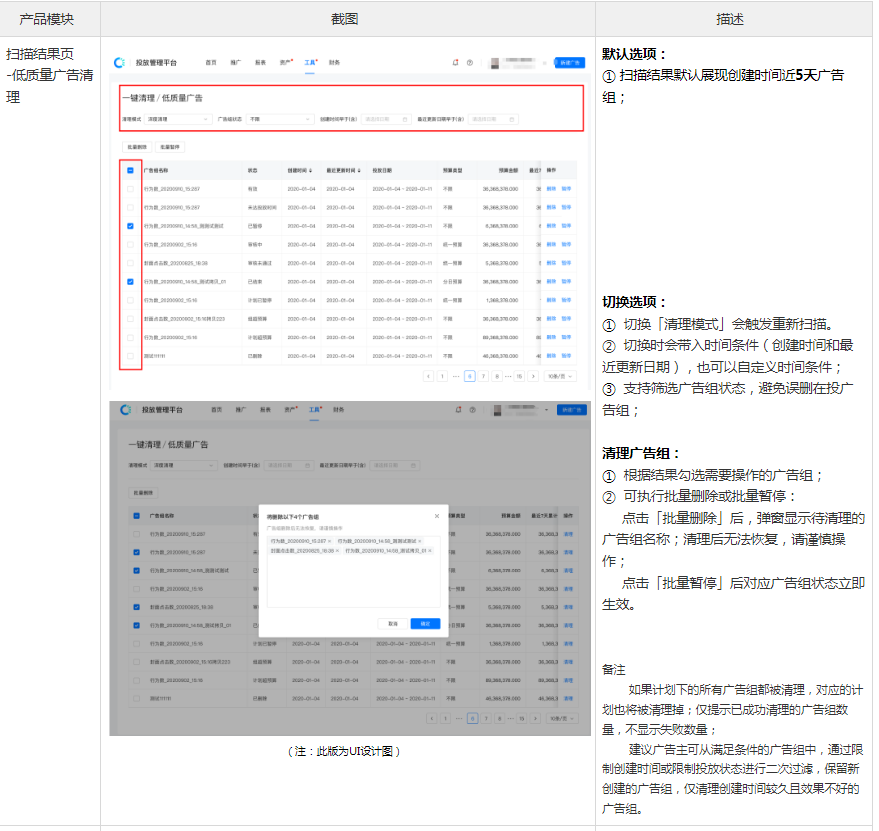Sort table by 最近更新时间 column arrow
The width and height of the screenshot is (879, 831).
(x=361, y=170)
